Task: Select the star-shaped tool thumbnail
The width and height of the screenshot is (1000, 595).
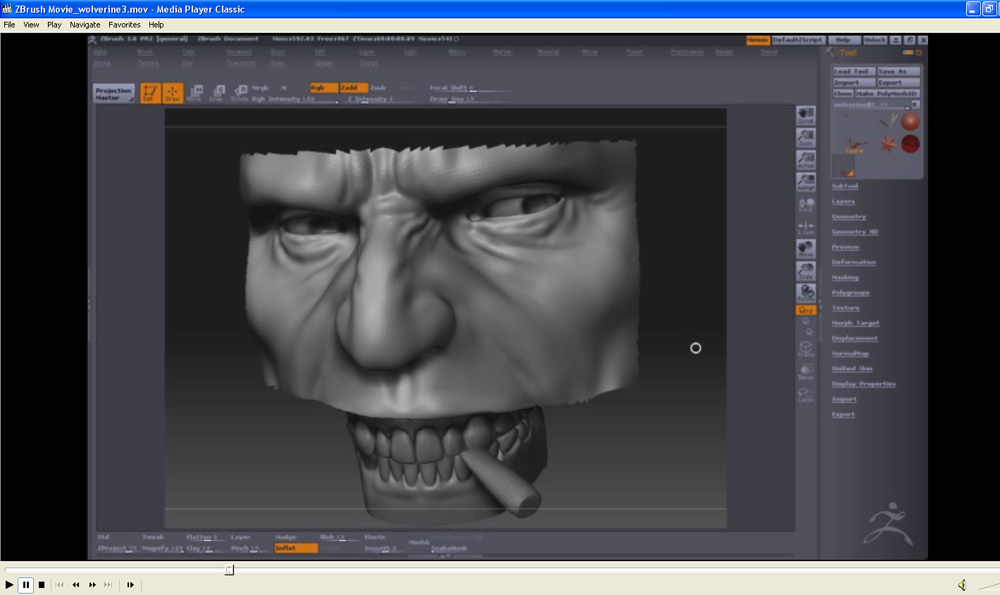Action: pos(887,144)
